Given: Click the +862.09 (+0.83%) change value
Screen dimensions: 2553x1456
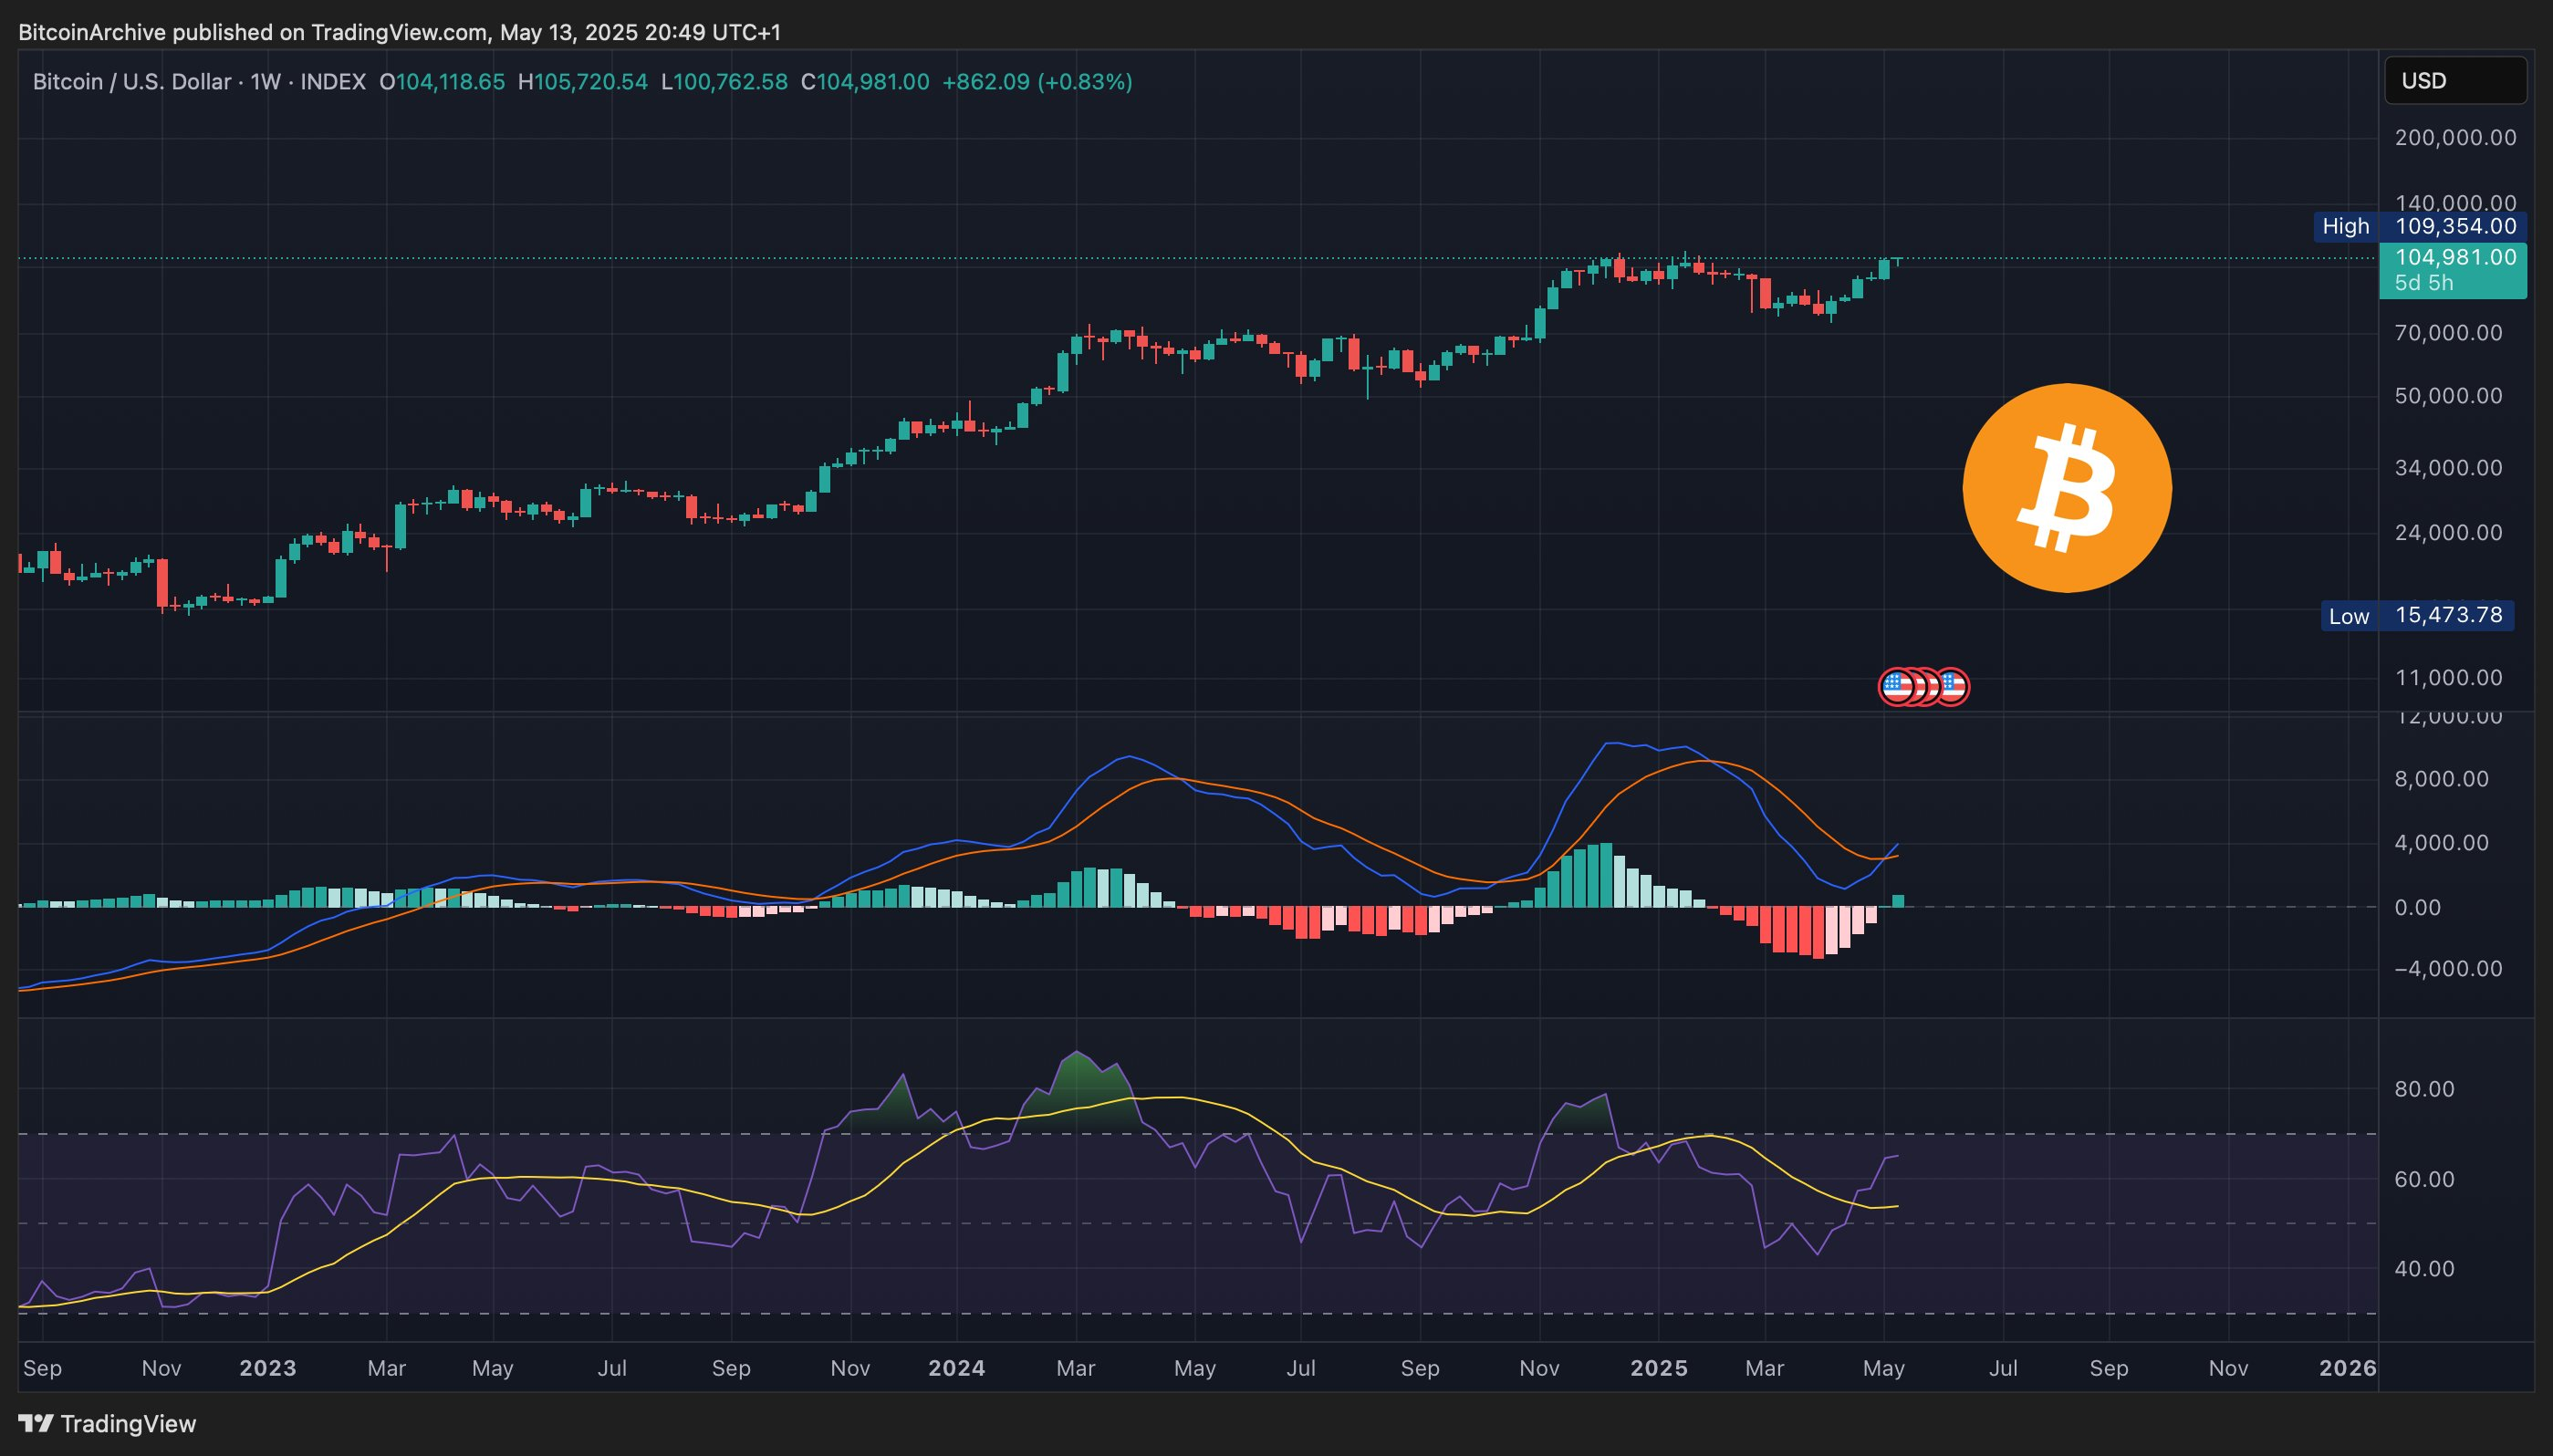Looking at the screenshot, I should (x=1037, y=82).
